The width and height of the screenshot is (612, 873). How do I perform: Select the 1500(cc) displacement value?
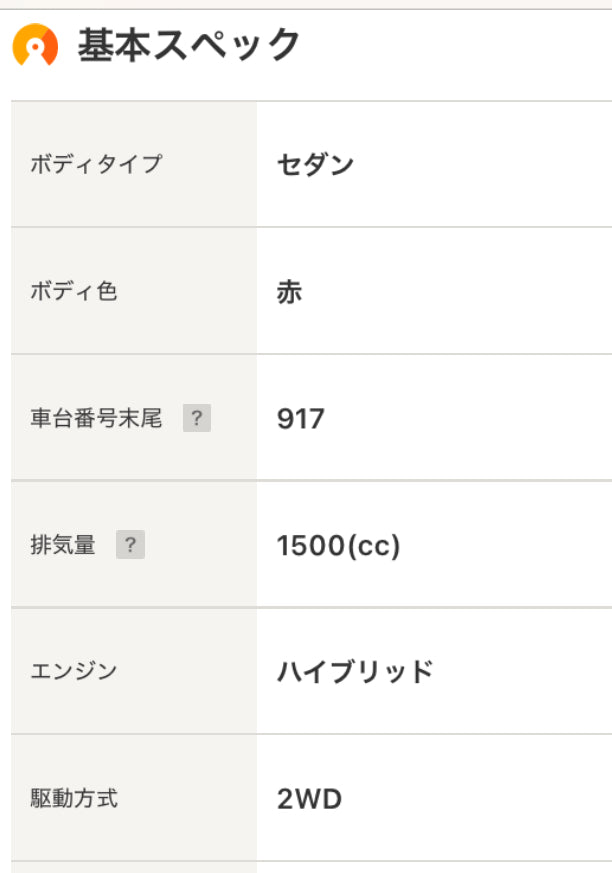(339, 546)
